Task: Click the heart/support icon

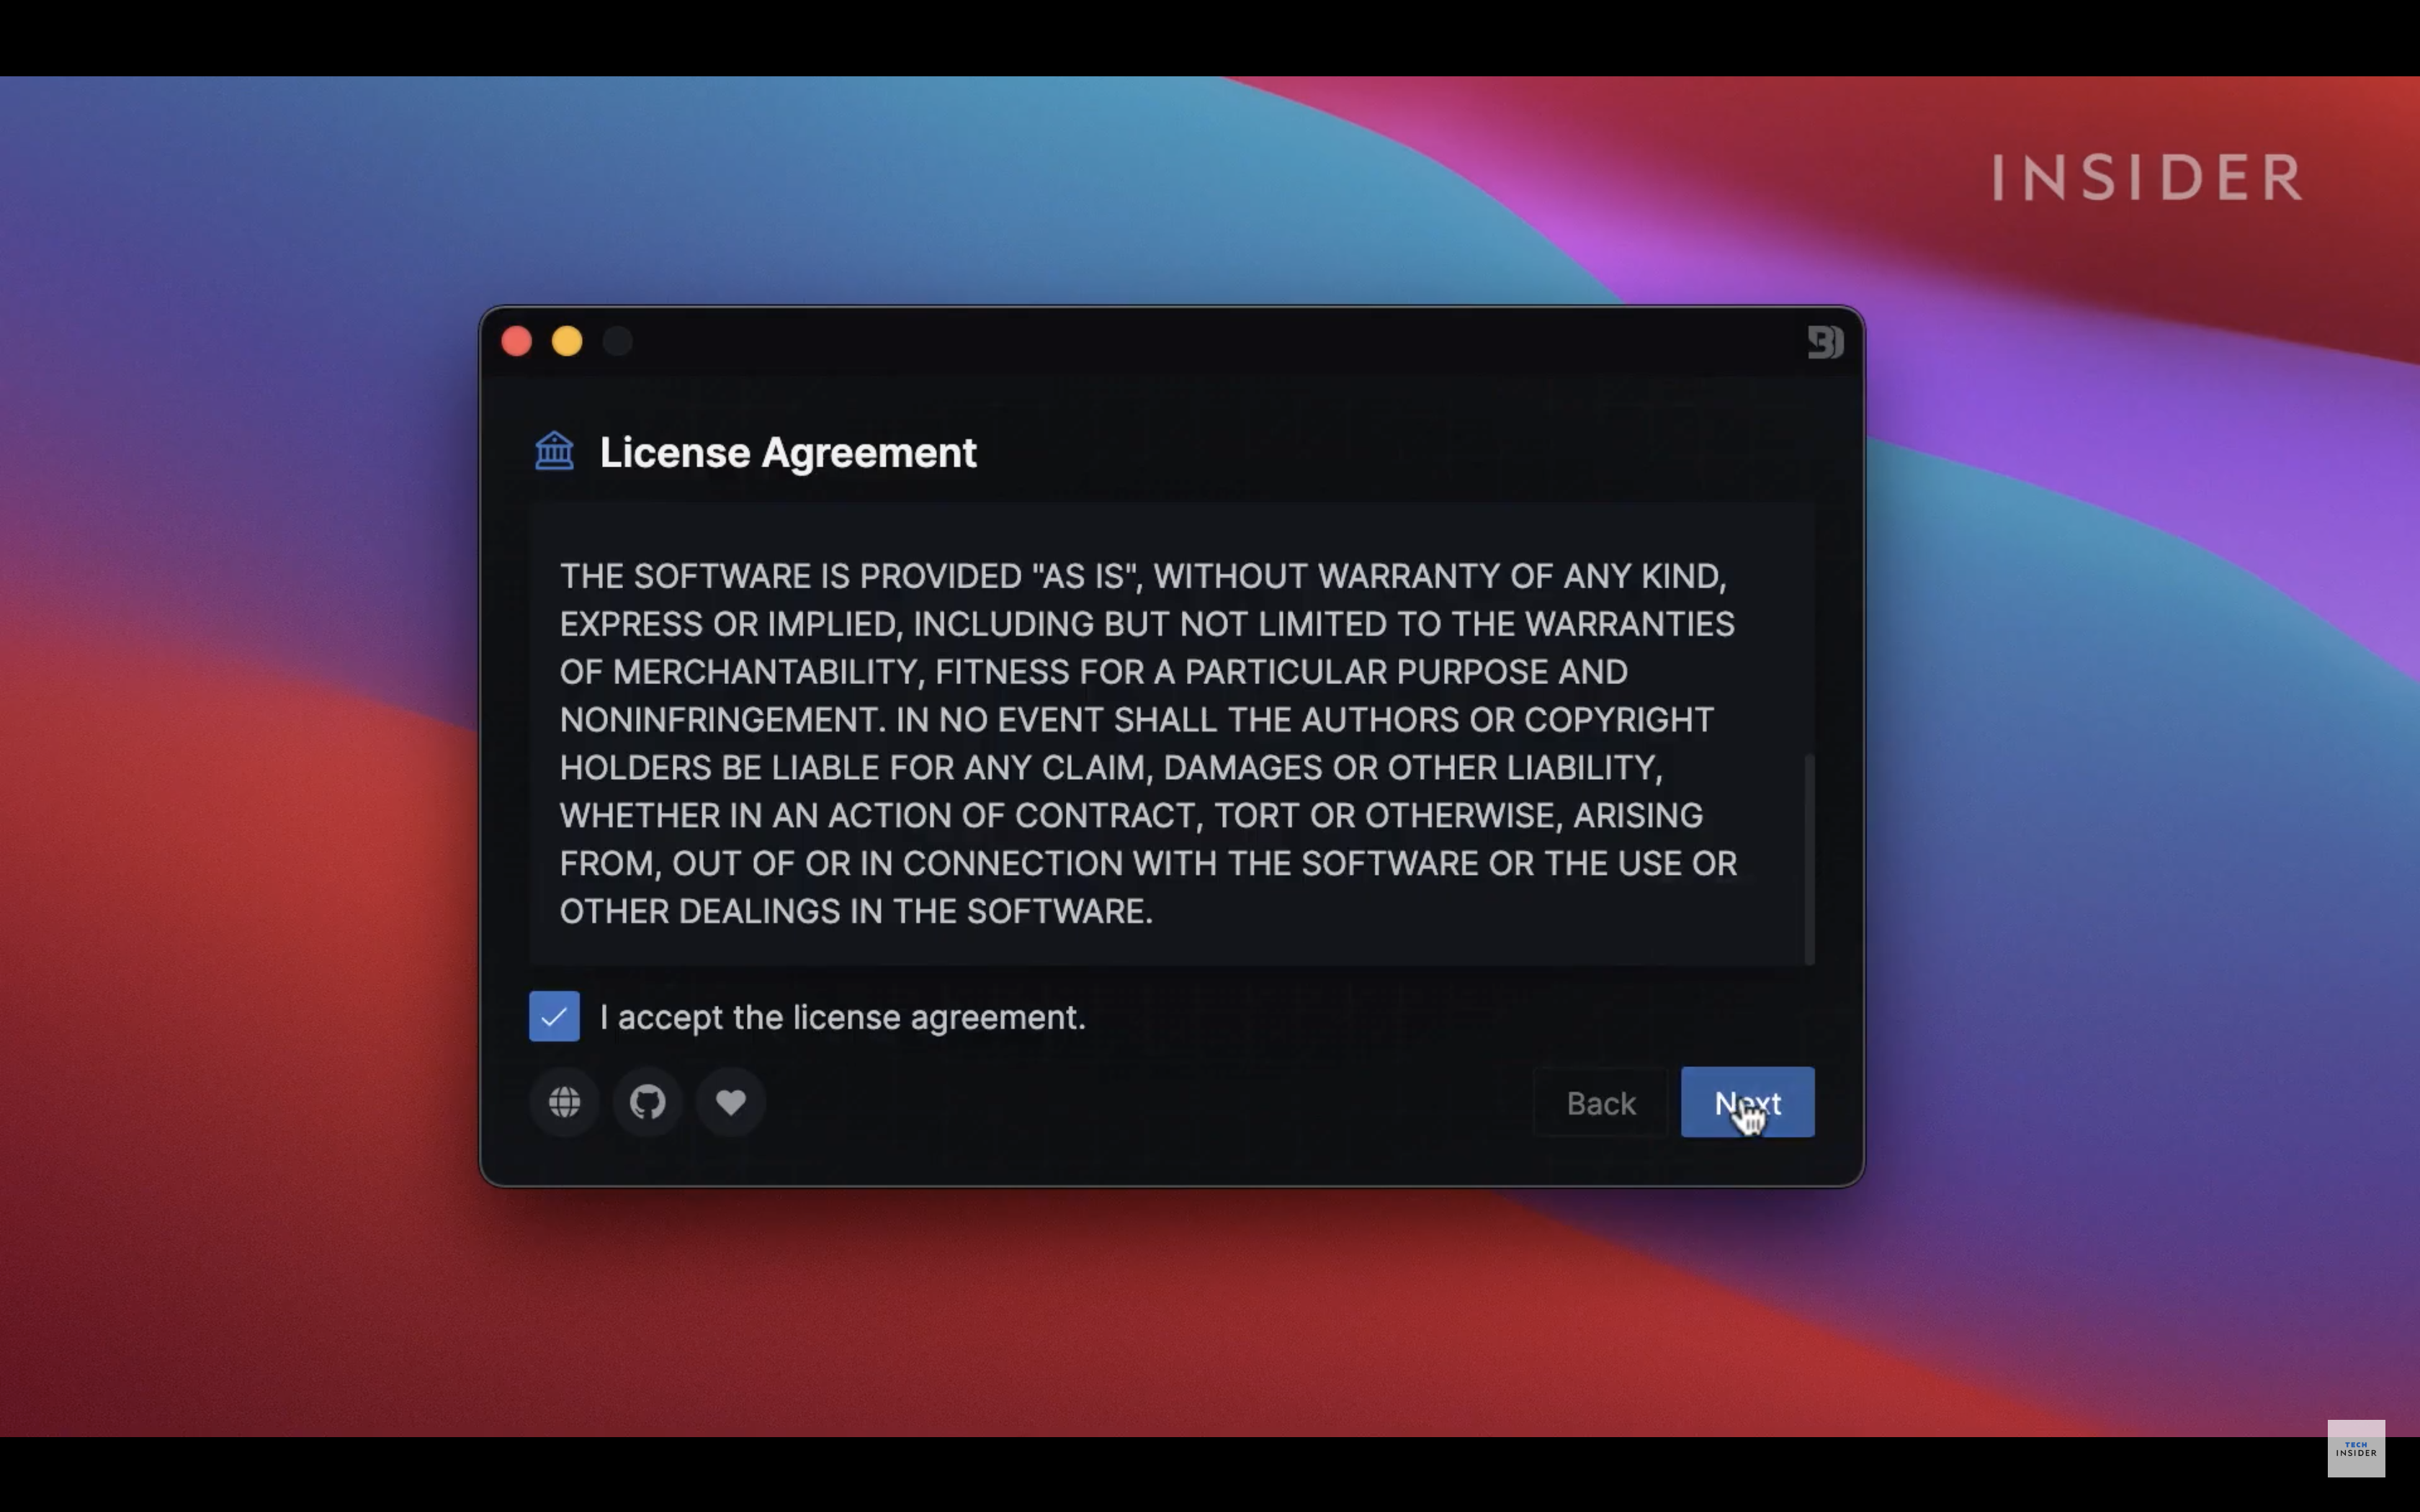Action: click(730, 1101)
